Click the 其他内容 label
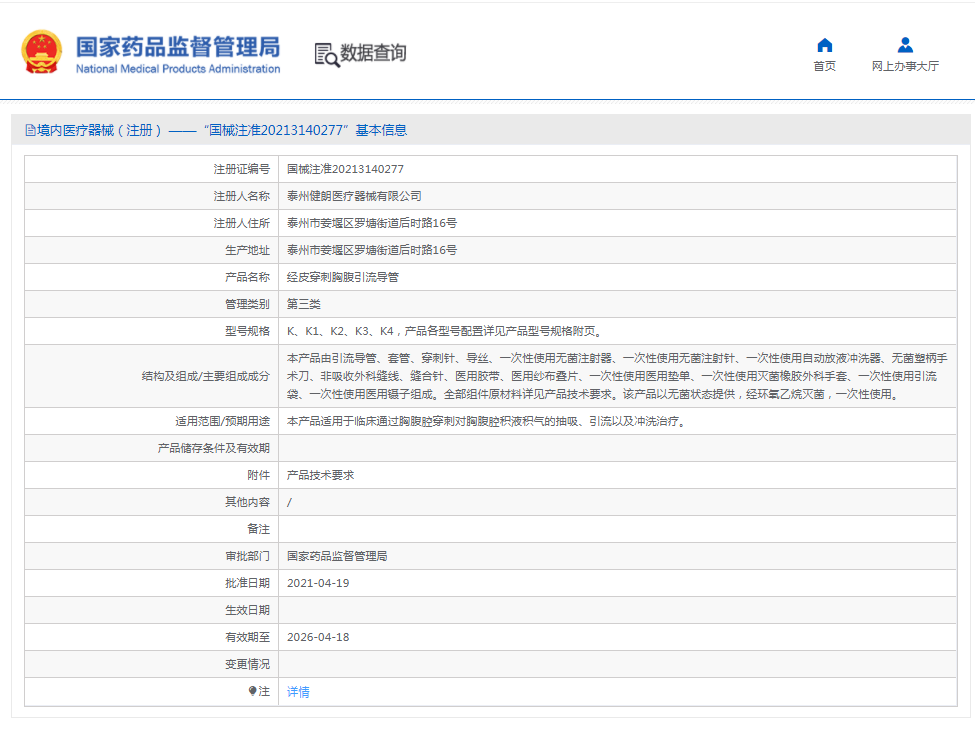Image resolution: width=975 pixels, height=733 pixels. [247, 502]
